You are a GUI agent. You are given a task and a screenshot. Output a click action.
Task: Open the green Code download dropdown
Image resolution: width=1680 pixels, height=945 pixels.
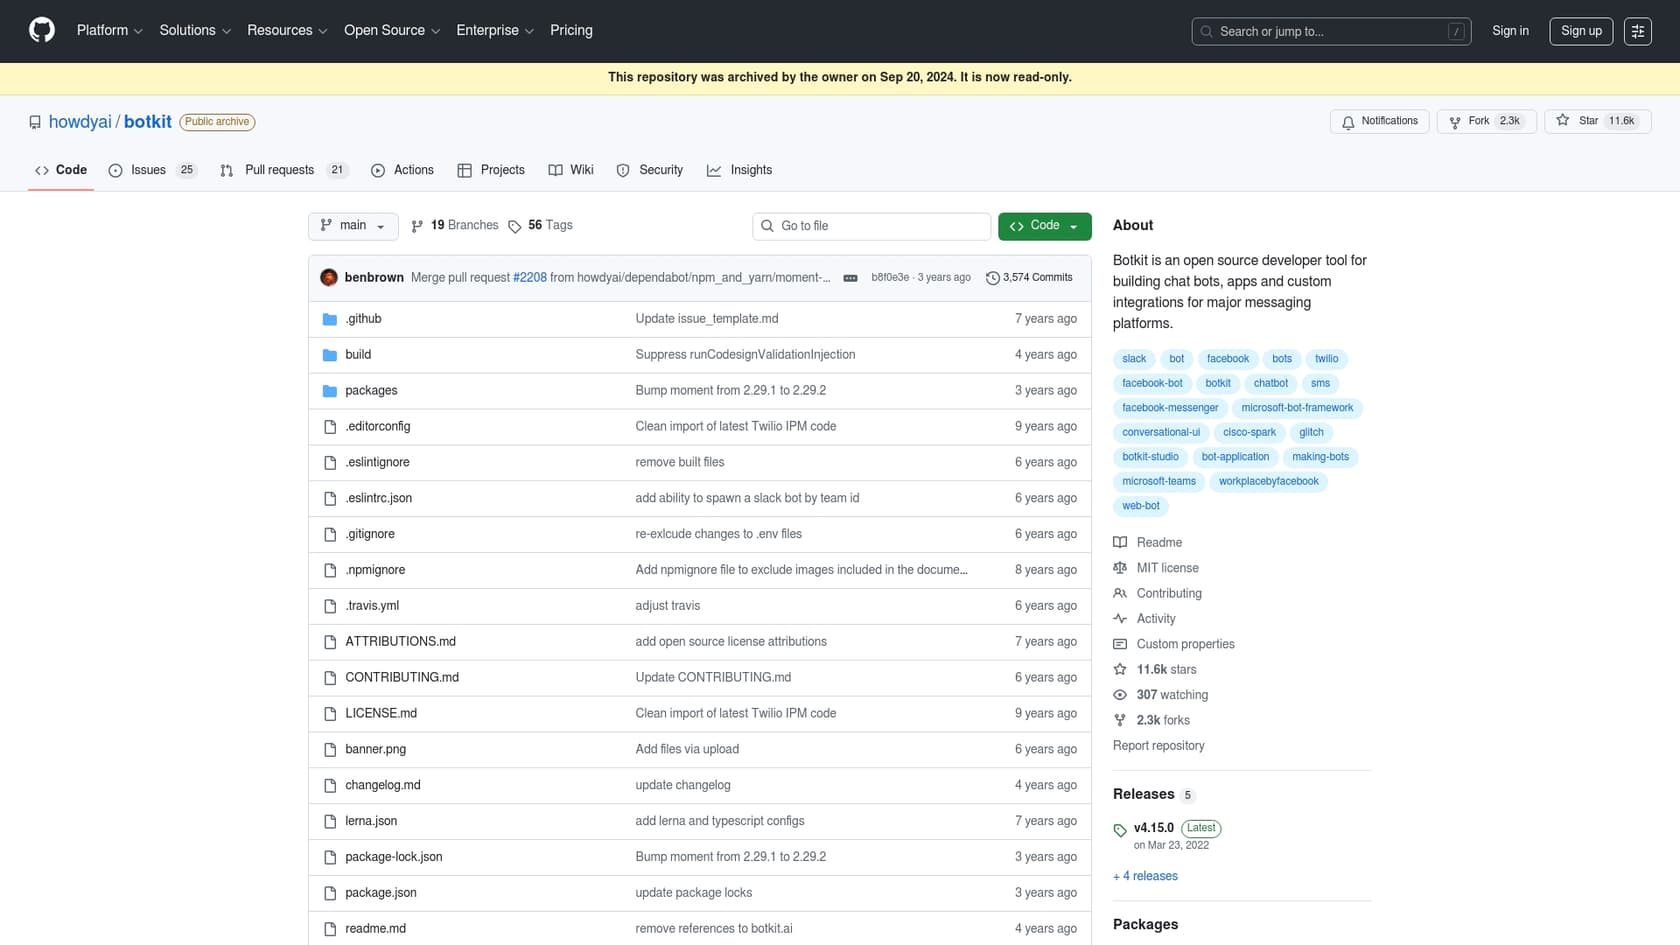coord(1043,226)
